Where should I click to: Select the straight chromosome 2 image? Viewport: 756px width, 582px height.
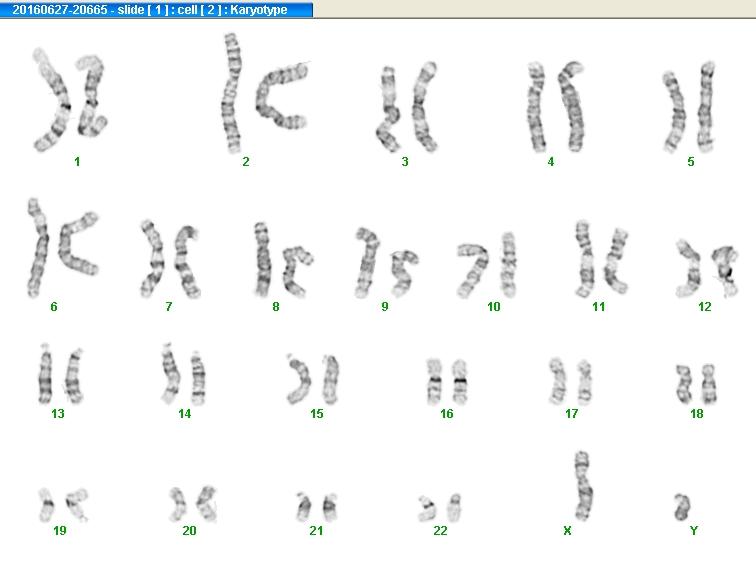coord(231,93)
